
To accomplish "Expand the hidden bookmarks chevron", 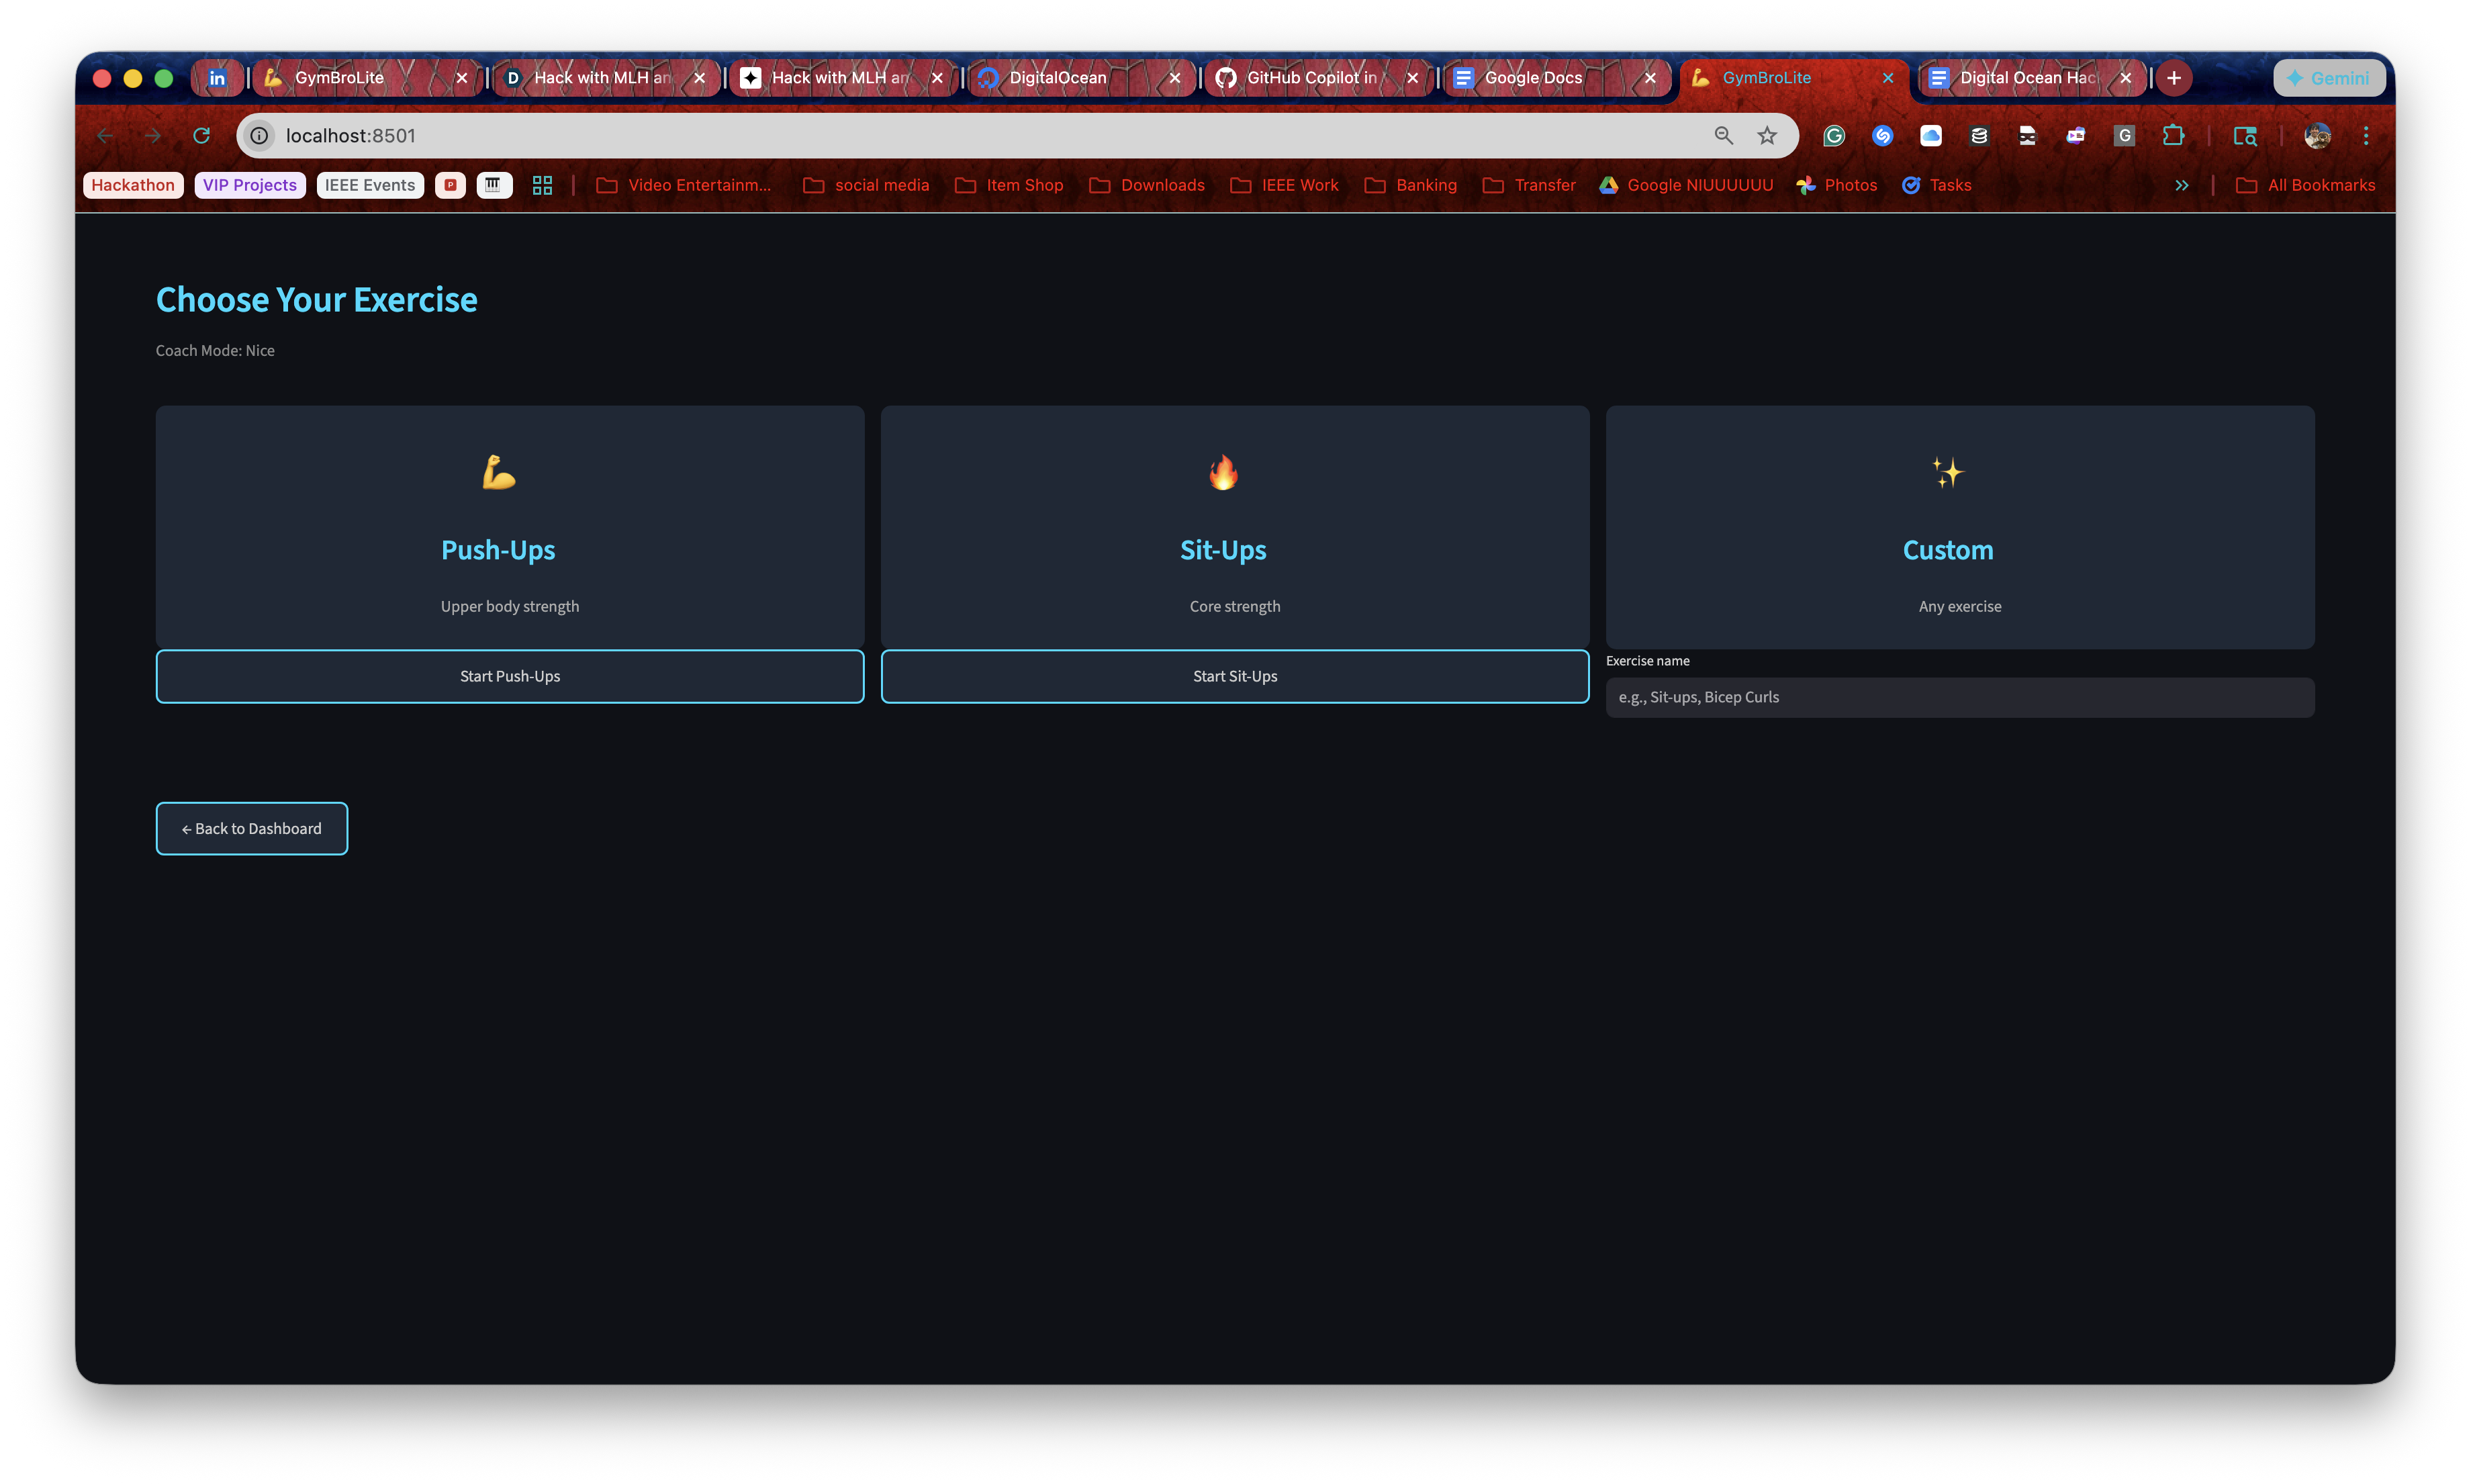I will tap(2181, 186).
